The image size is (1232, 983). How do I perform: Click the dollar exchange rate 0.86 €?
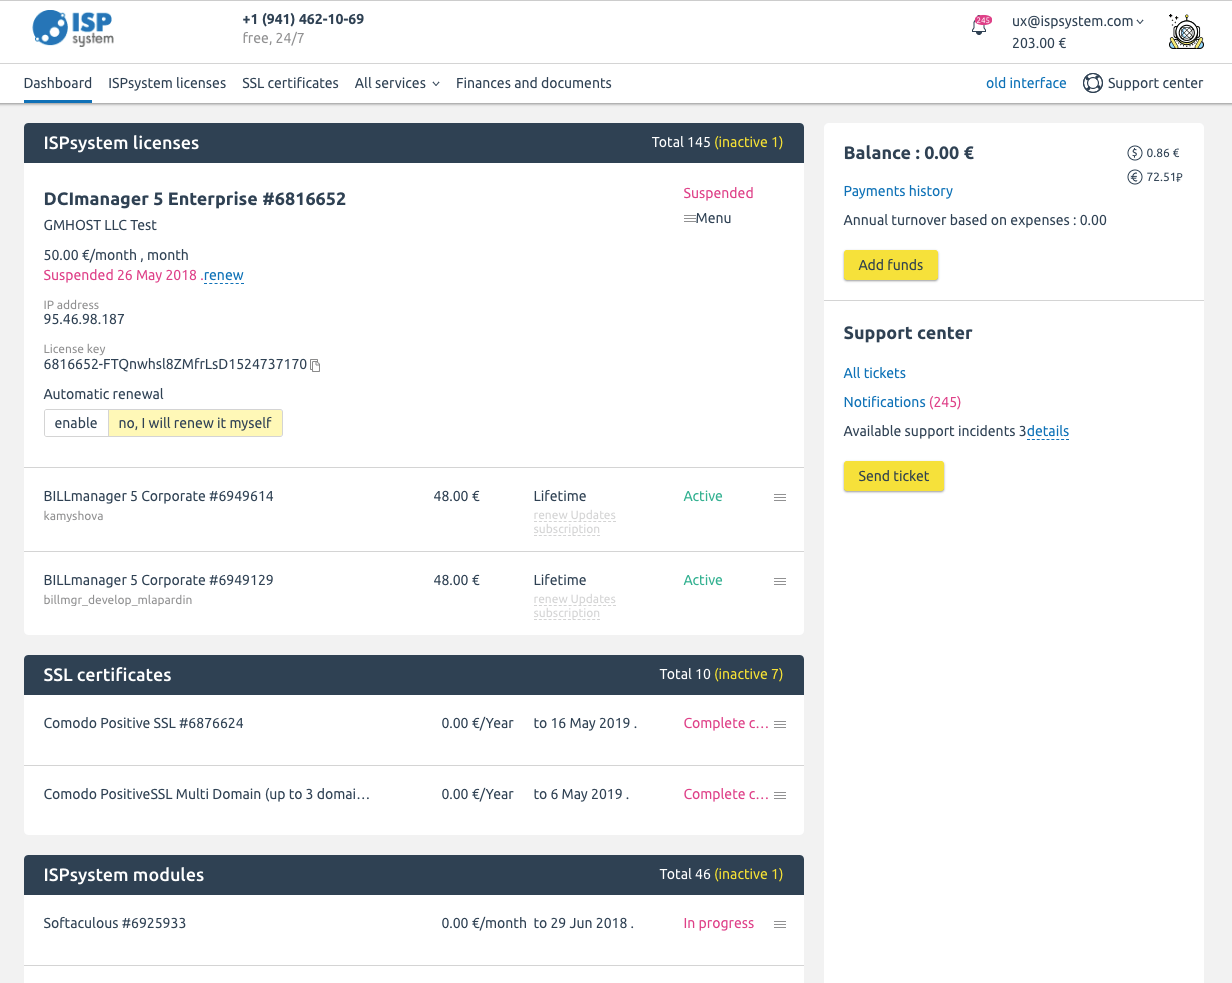point(1153,153)
